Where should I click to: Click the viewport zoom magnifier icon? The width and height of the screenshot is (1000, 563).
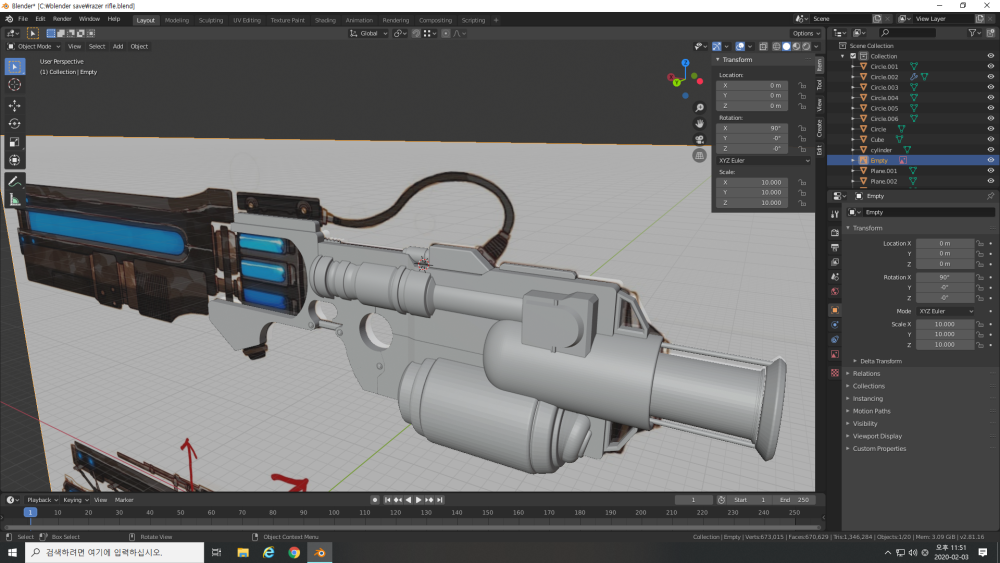point(700,108)
